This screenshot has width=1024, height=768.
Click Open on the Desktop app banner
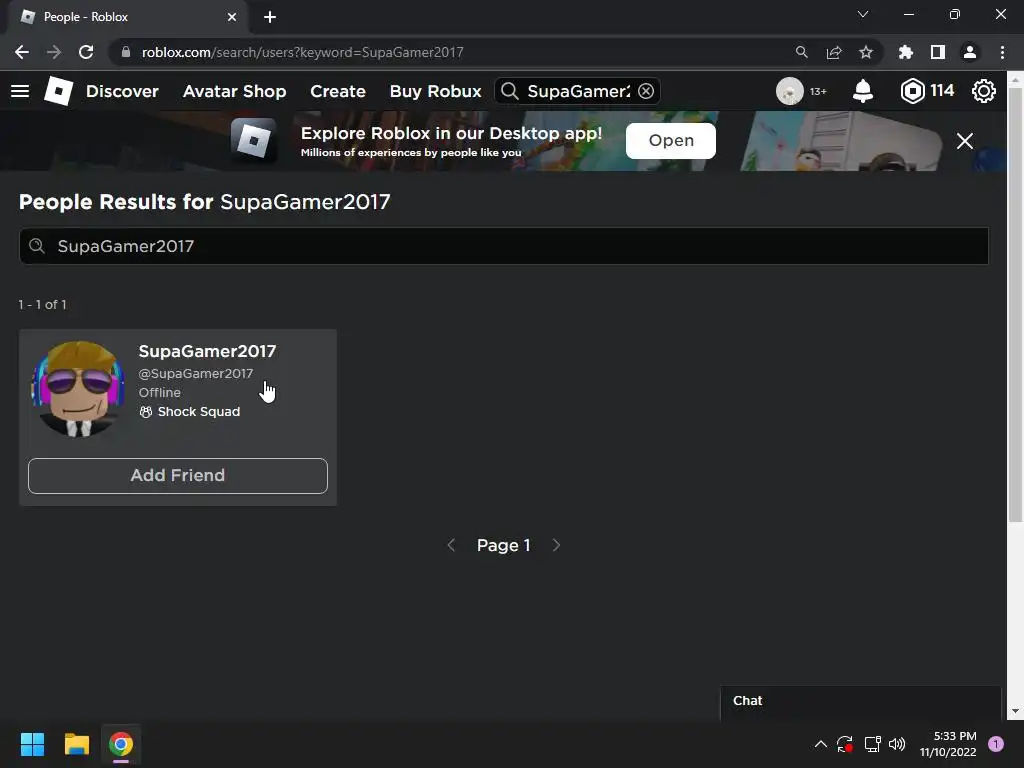[671, 140]
